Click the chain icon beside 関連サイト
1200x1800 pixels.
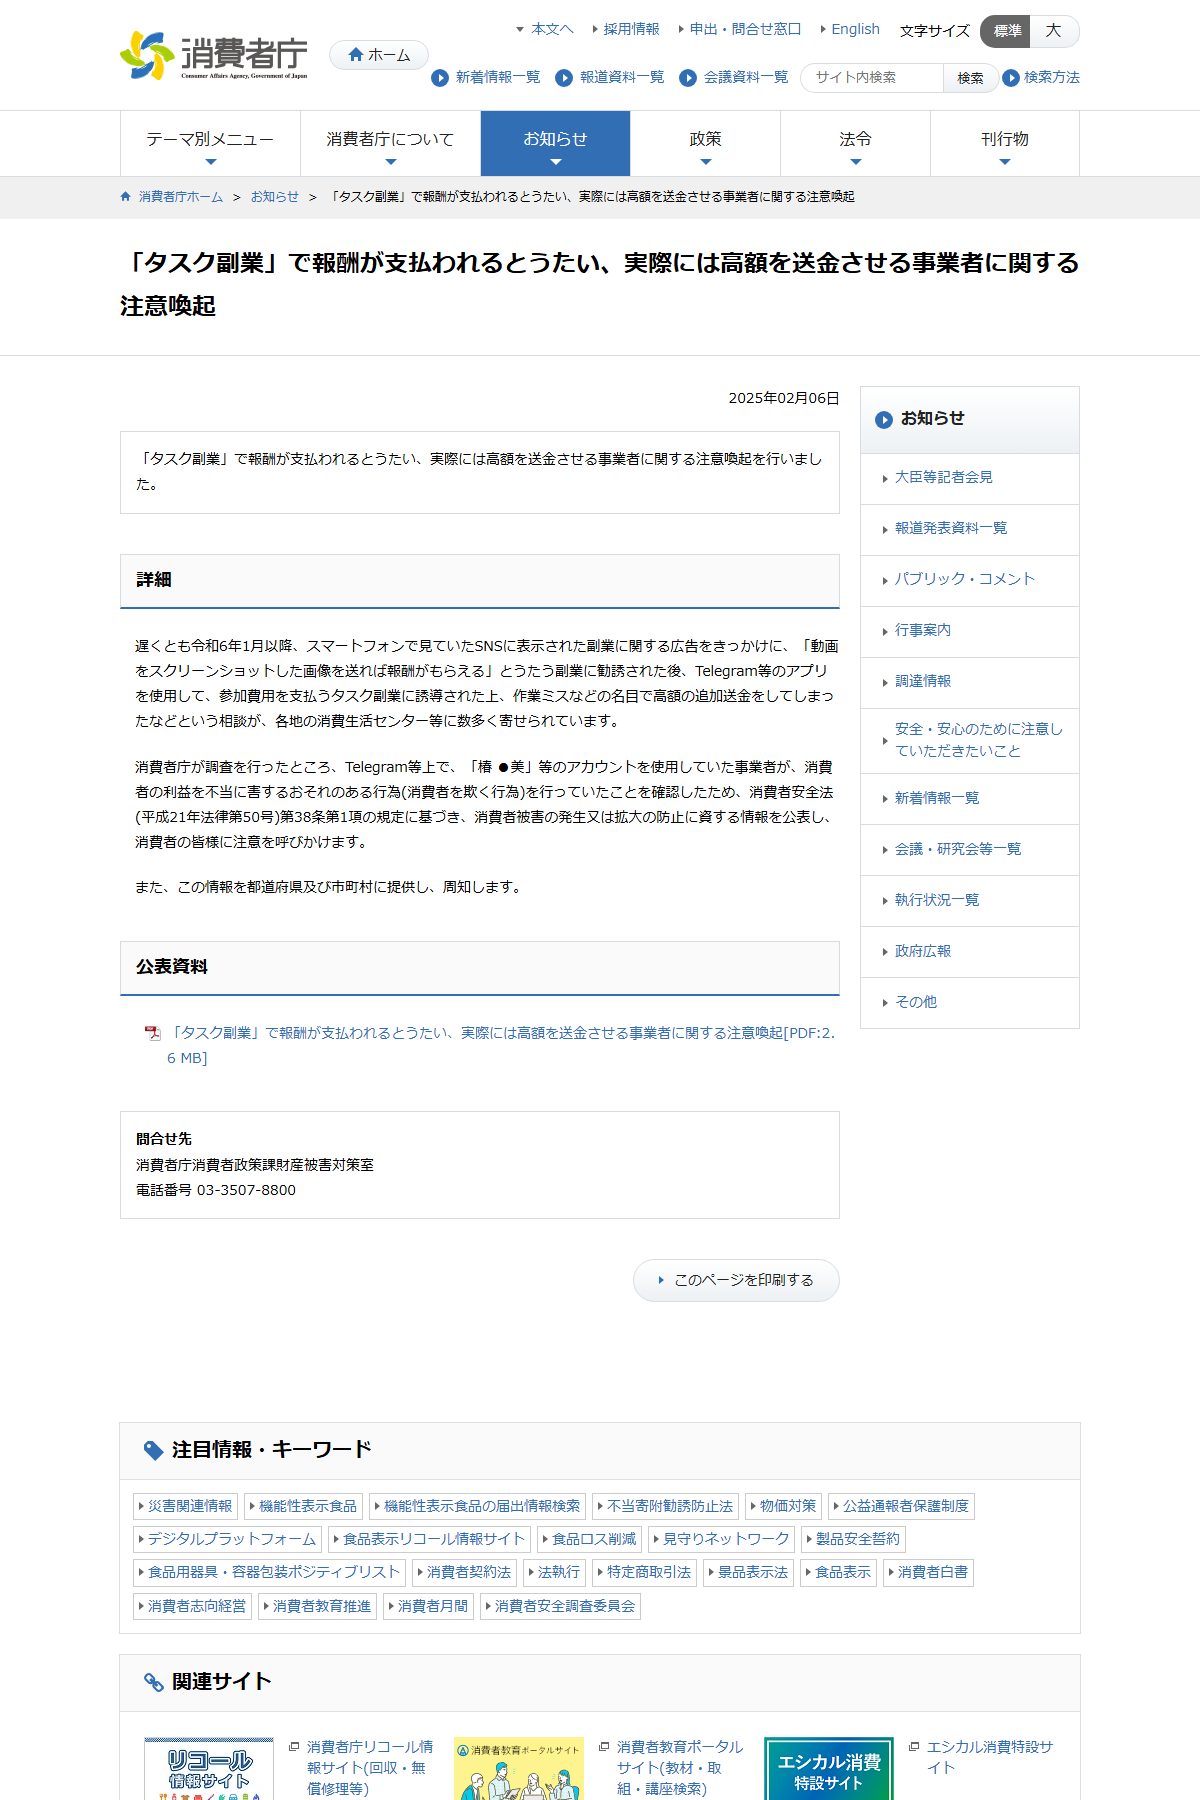(154, 1682)
